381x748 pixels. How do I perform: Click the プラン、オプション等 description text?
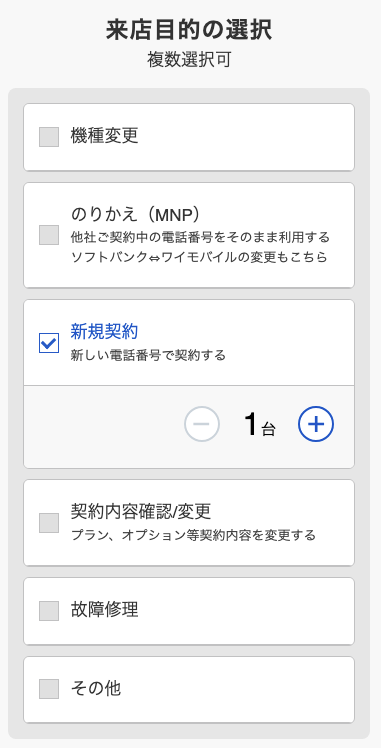point(193,535)
